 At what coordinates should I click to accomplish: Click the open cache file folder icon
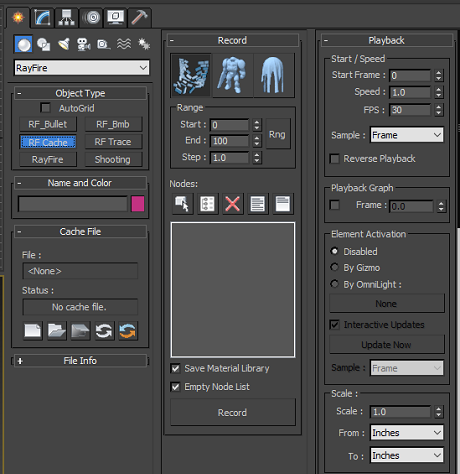(x=56, y=331)
